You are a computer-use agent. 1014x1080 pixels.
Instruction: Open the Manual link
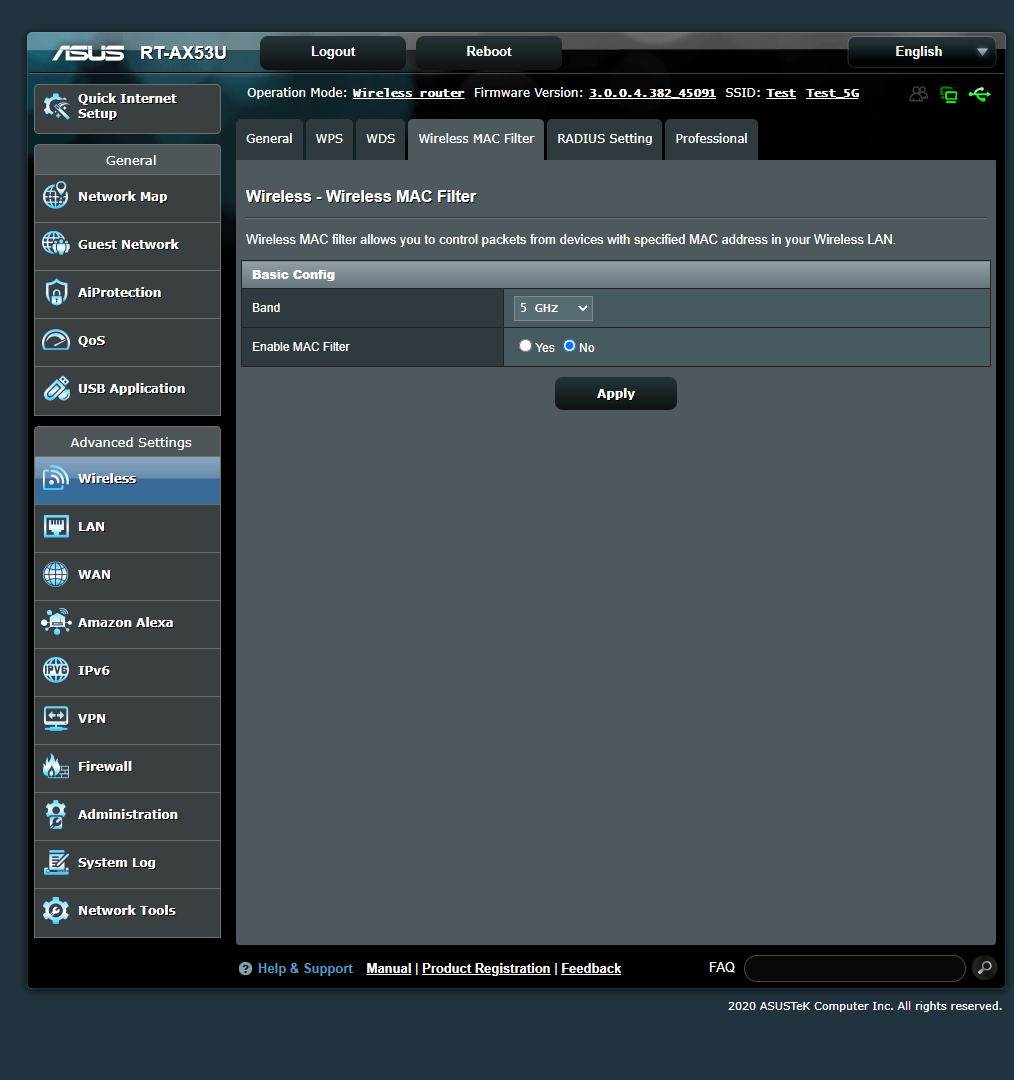[x=389, y=968]
